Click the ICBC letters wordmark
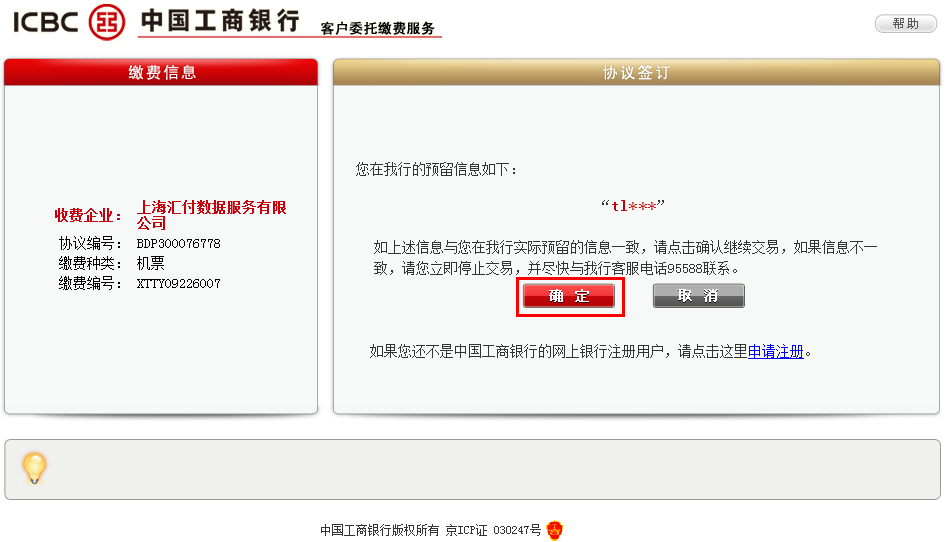Screen dimensions: 945x542 point(46,23)
